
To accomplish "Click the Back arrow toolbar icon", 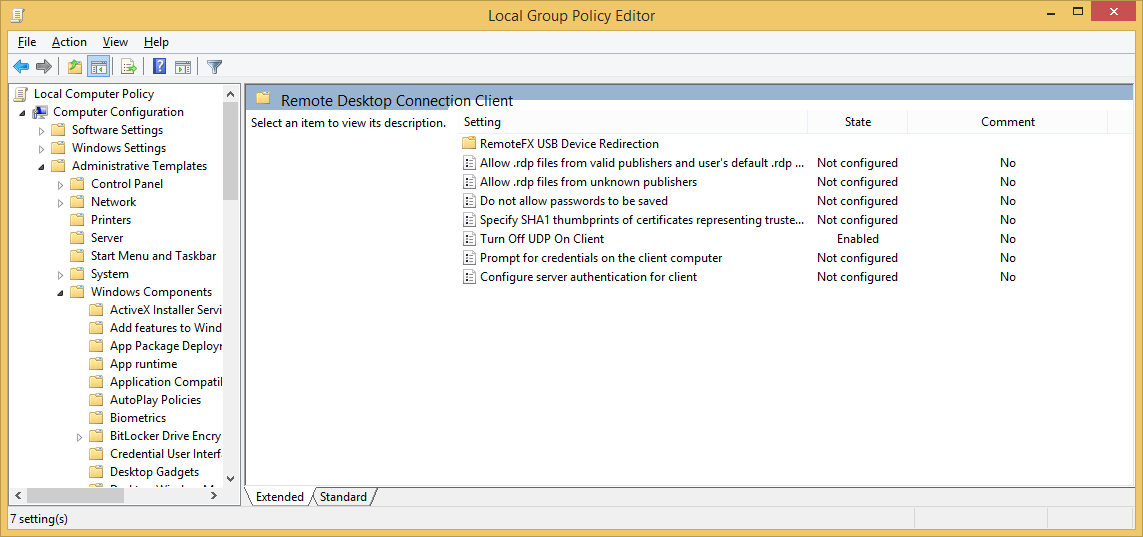I will [x=21, y=67].
